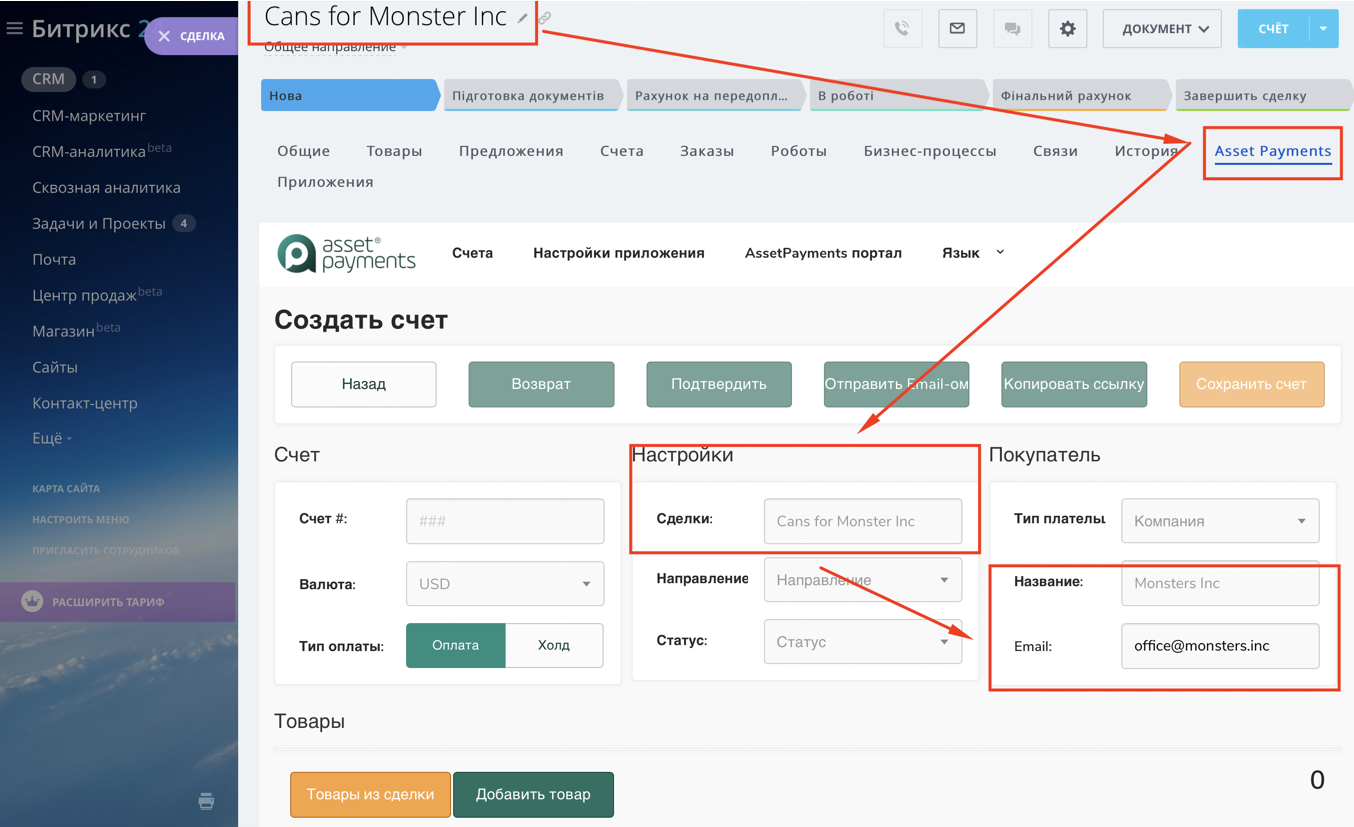Select Оплата payment type
Image resolution: width=1354 pixels, height=827 pixels.
(x=455, y=645)
